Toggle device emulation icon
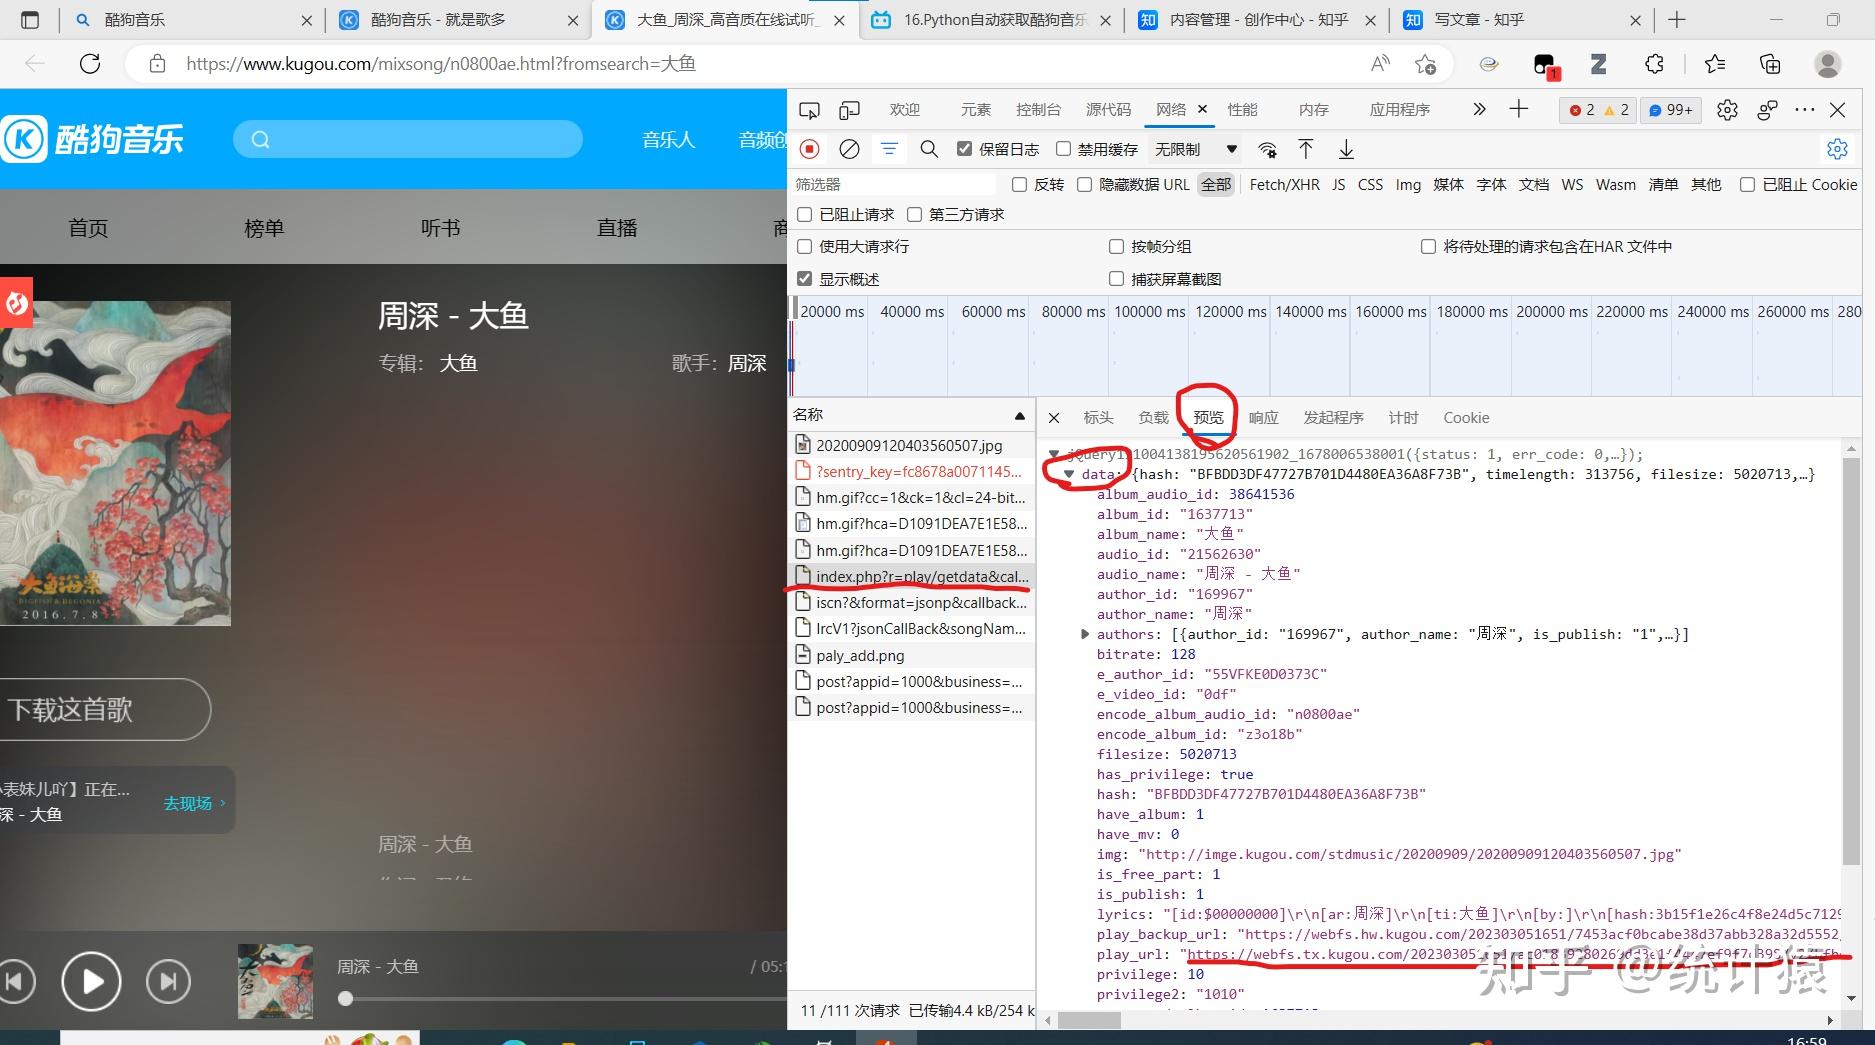The height and width of the screenshot is (1045, 1875). click(x=849, y=110)
